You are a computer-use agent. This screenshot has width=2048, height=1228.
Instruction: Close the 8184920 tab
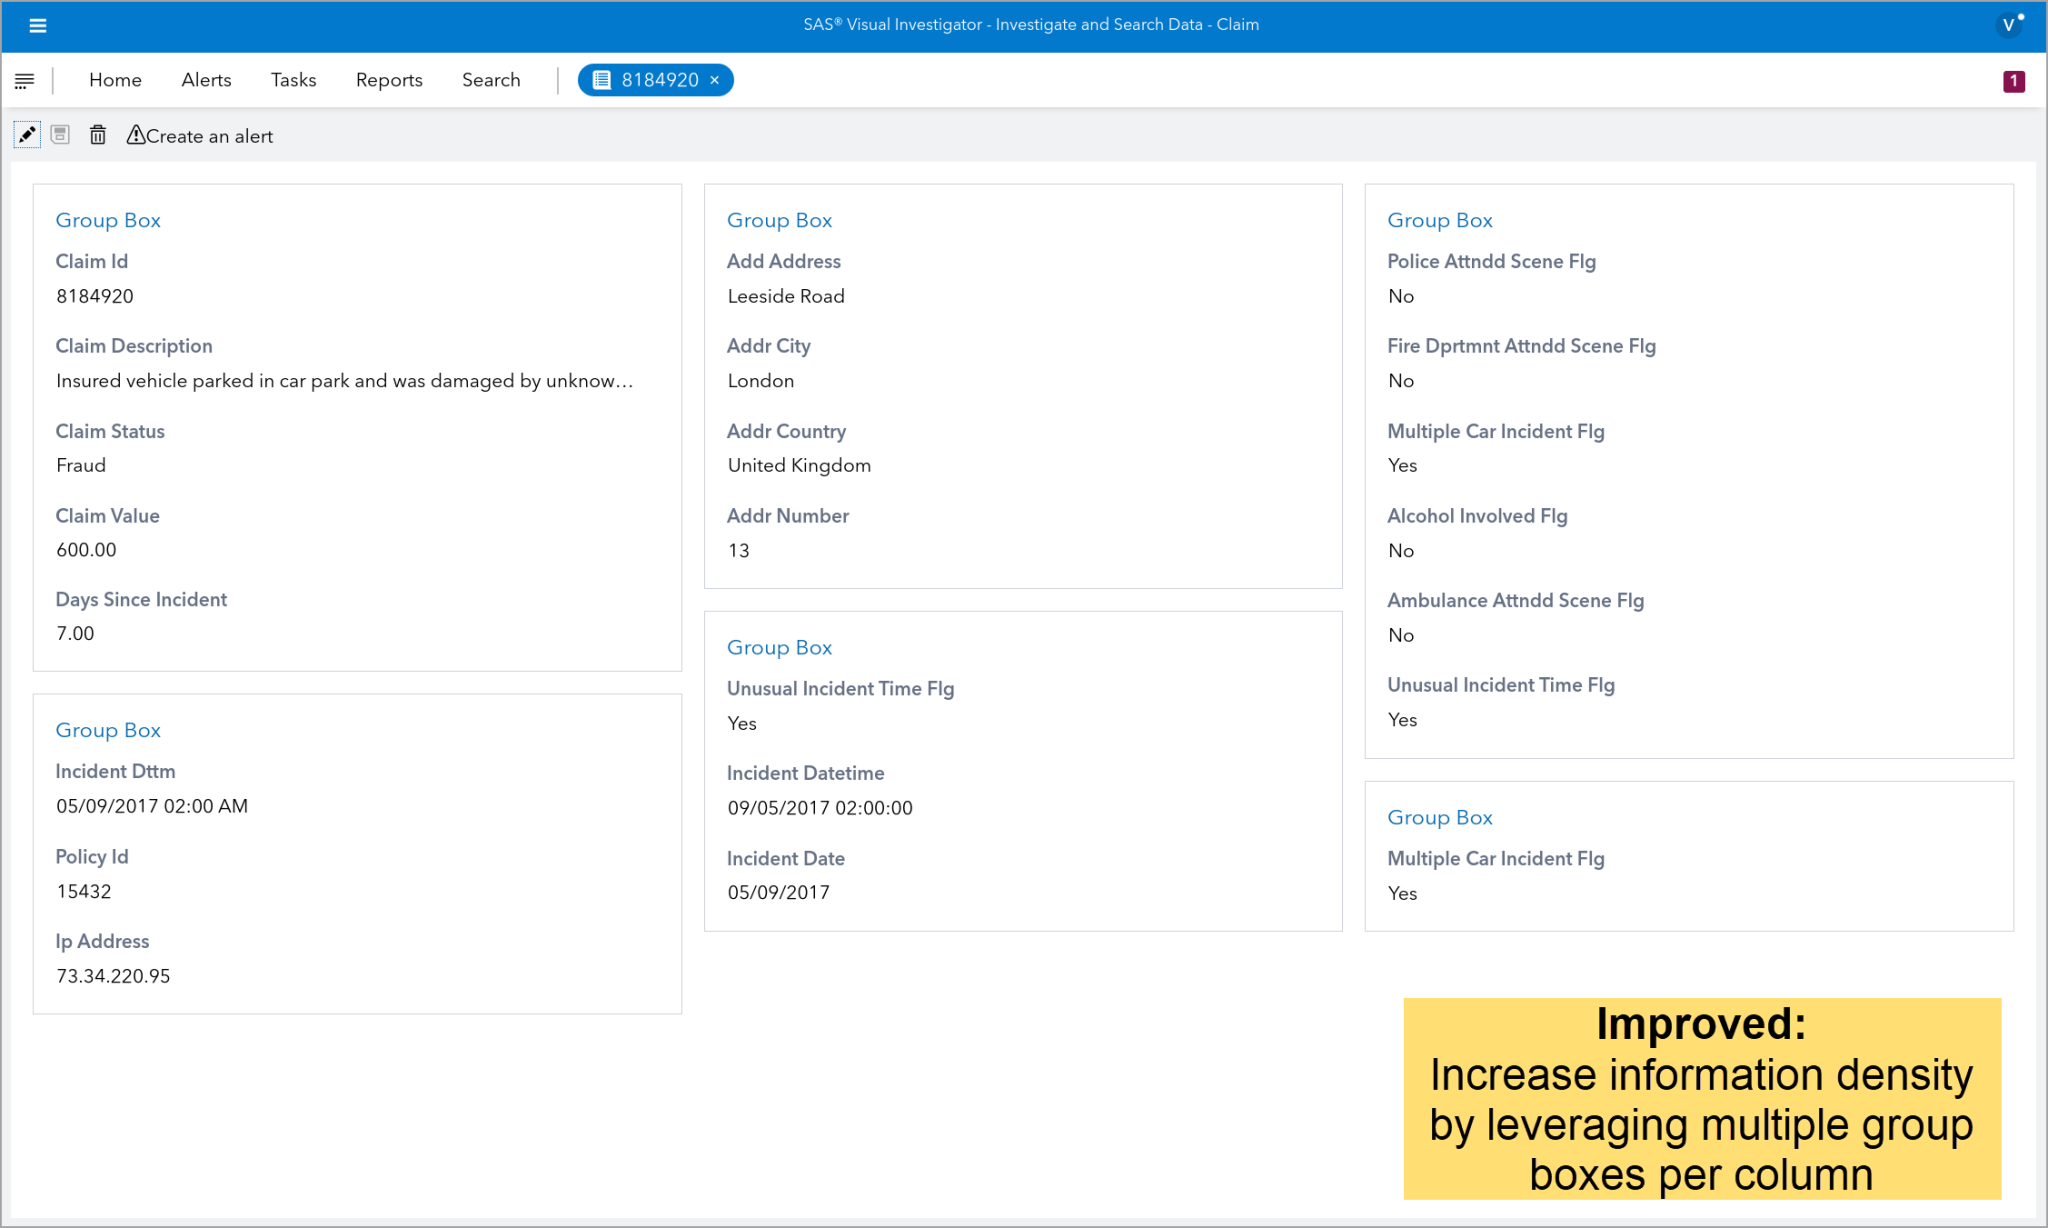click(714, 80)
